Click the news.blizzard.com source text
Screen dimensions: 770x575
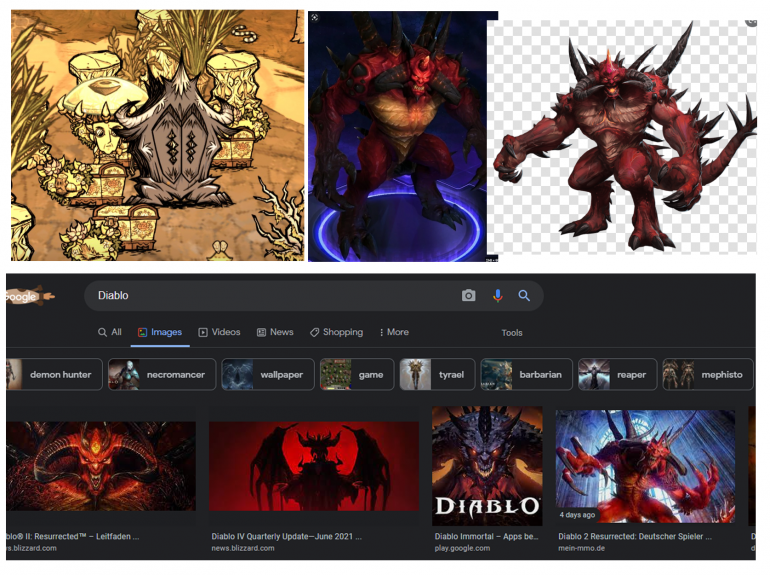[243, 548]
